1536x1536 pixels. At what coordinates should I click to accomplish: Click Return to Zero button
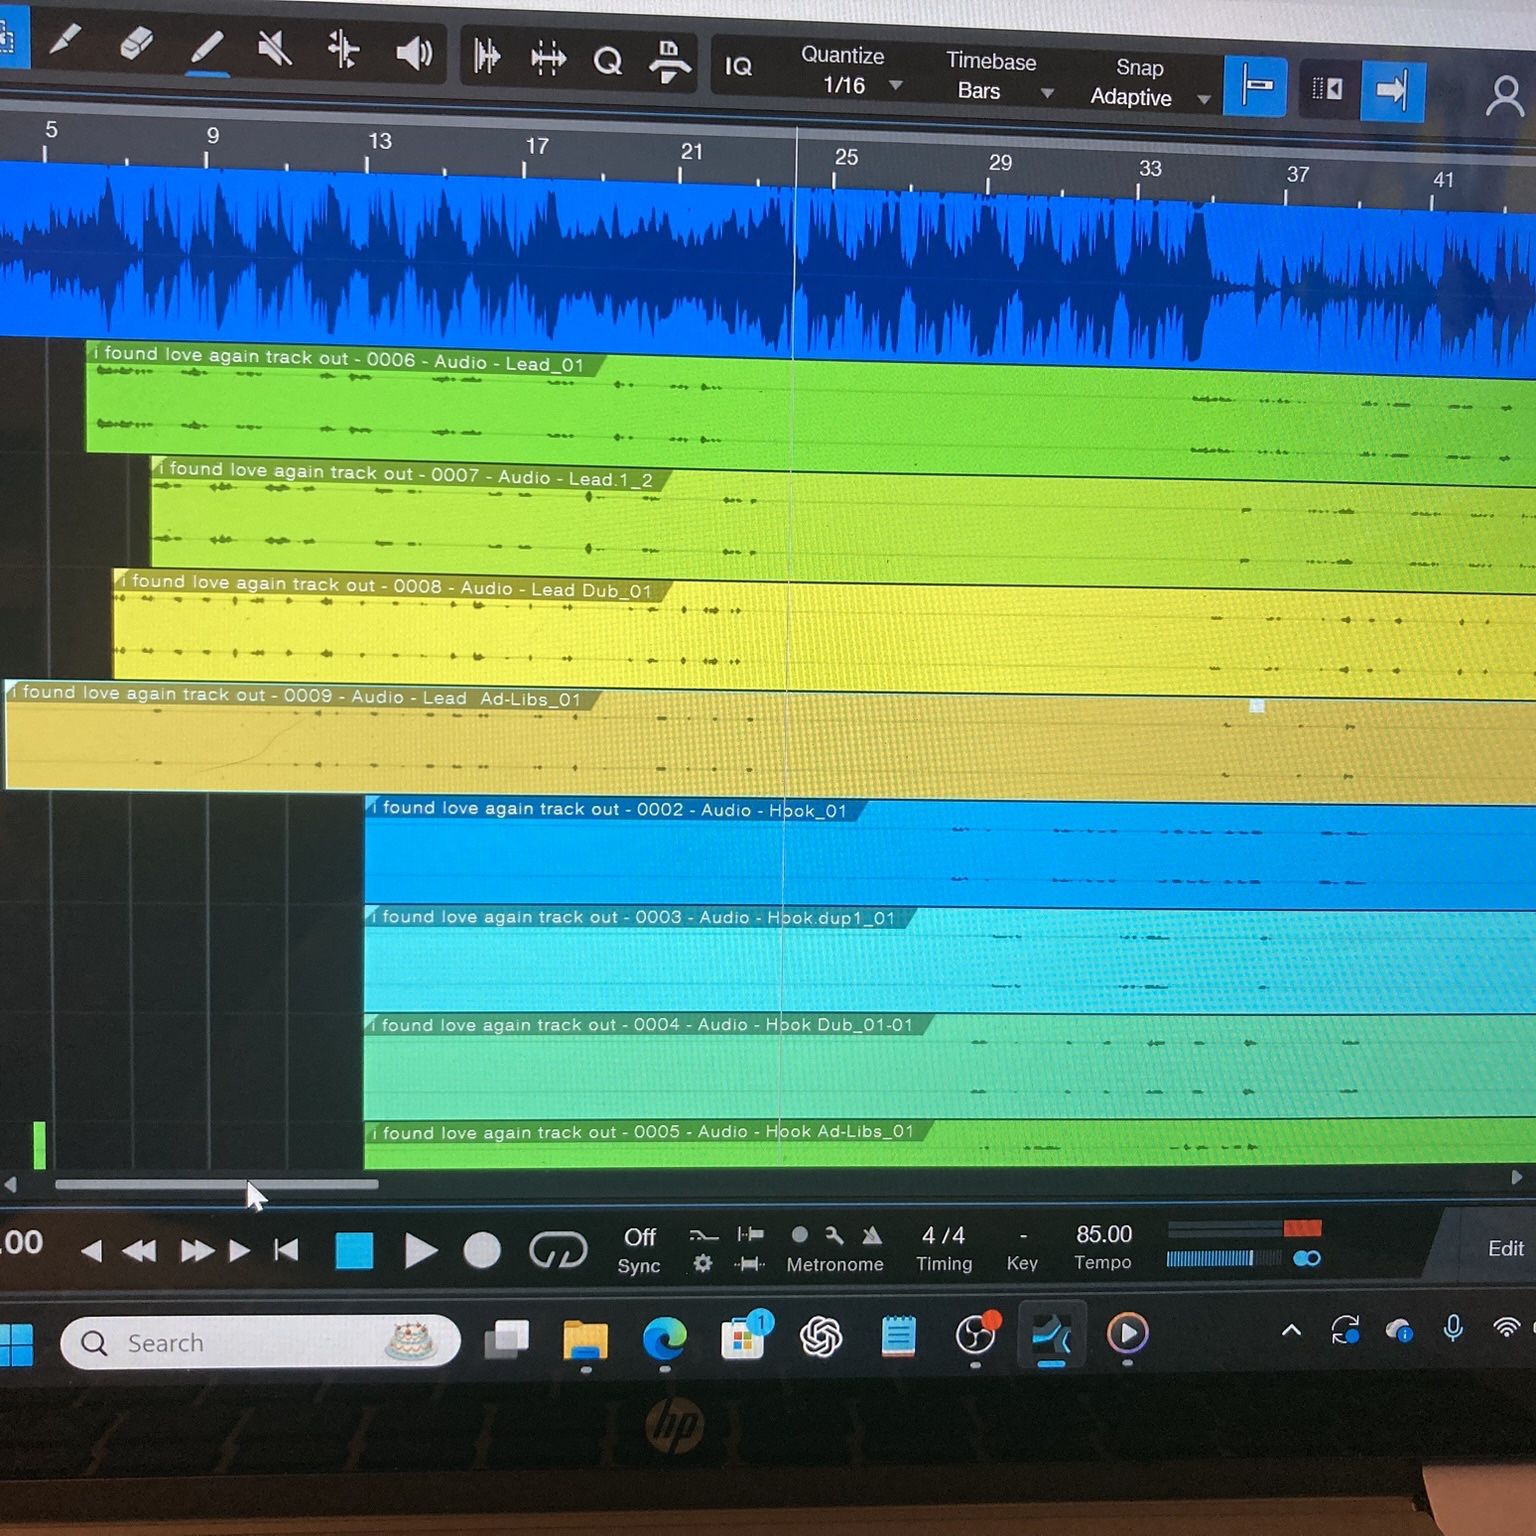286,1250
